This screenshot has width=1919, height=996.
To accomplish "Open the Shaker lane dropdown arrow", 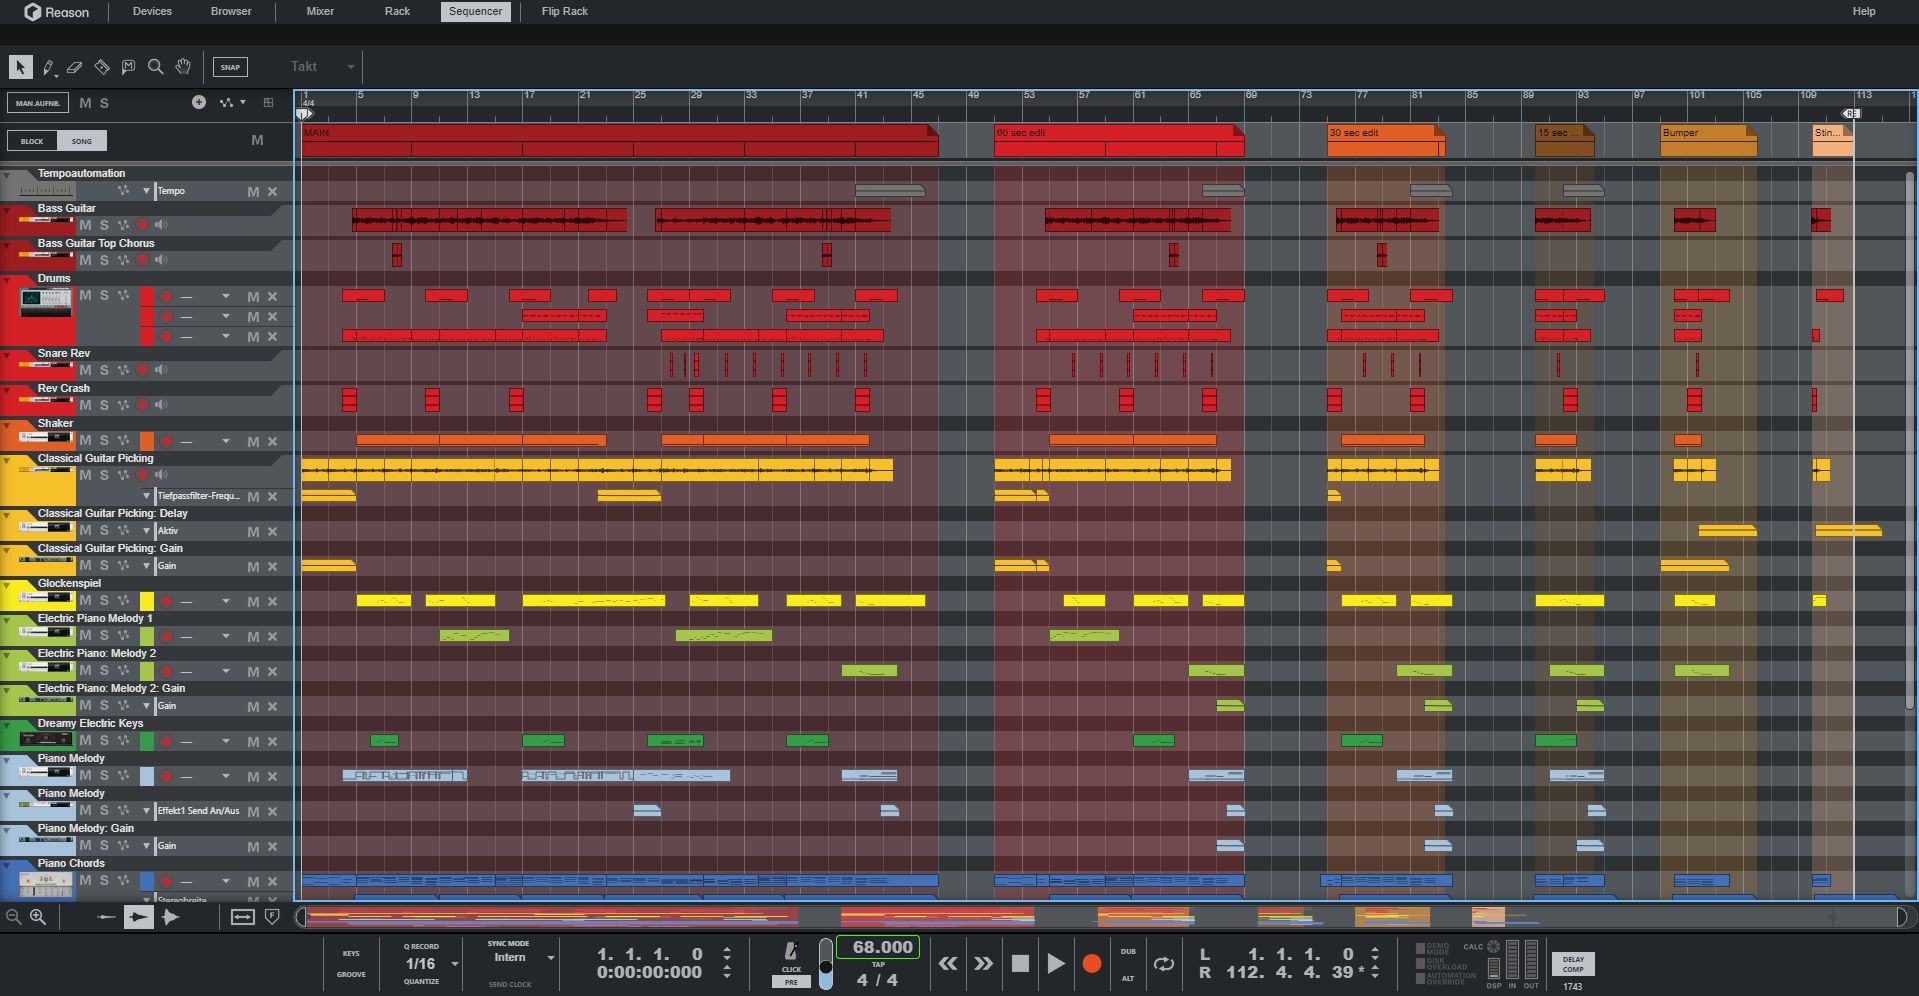I will click(x=226, y=441).
